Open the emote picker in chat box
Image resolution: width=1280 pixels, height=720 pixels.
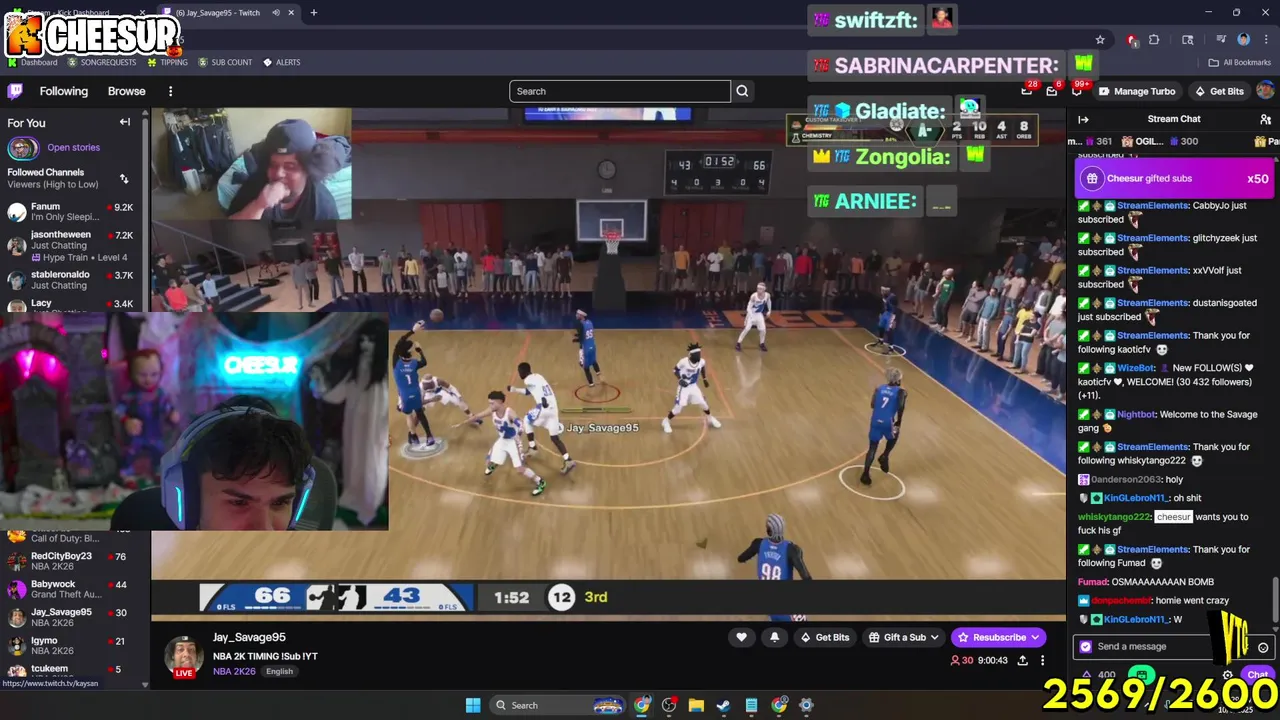point(1263,647)
